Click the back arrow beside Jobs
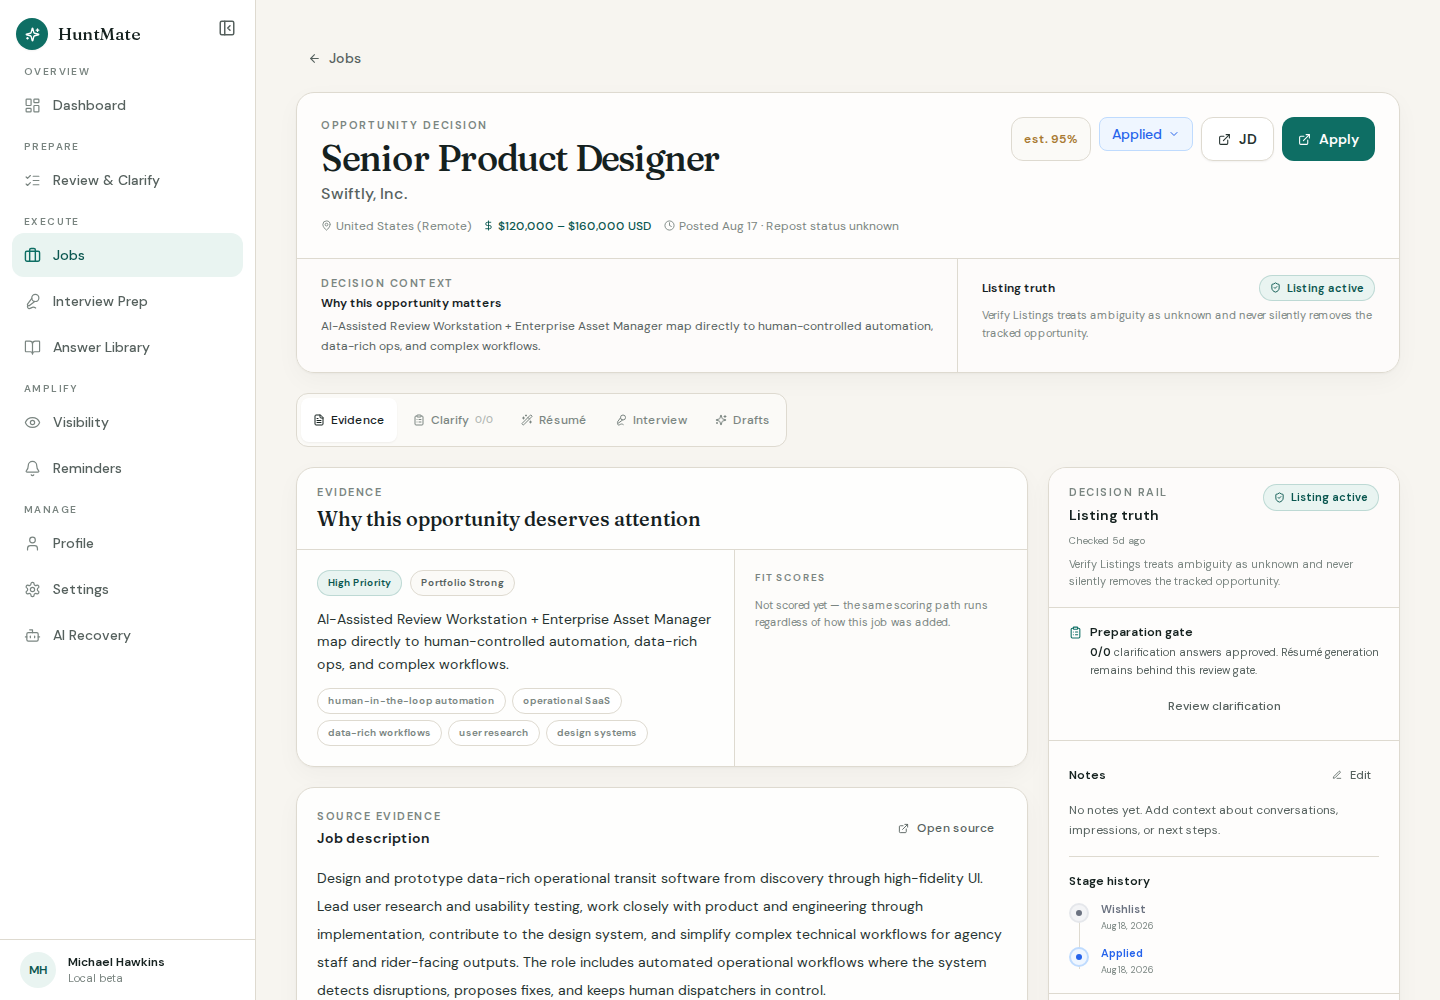This screenshot has height=1000, width=1440. point(314,58)
